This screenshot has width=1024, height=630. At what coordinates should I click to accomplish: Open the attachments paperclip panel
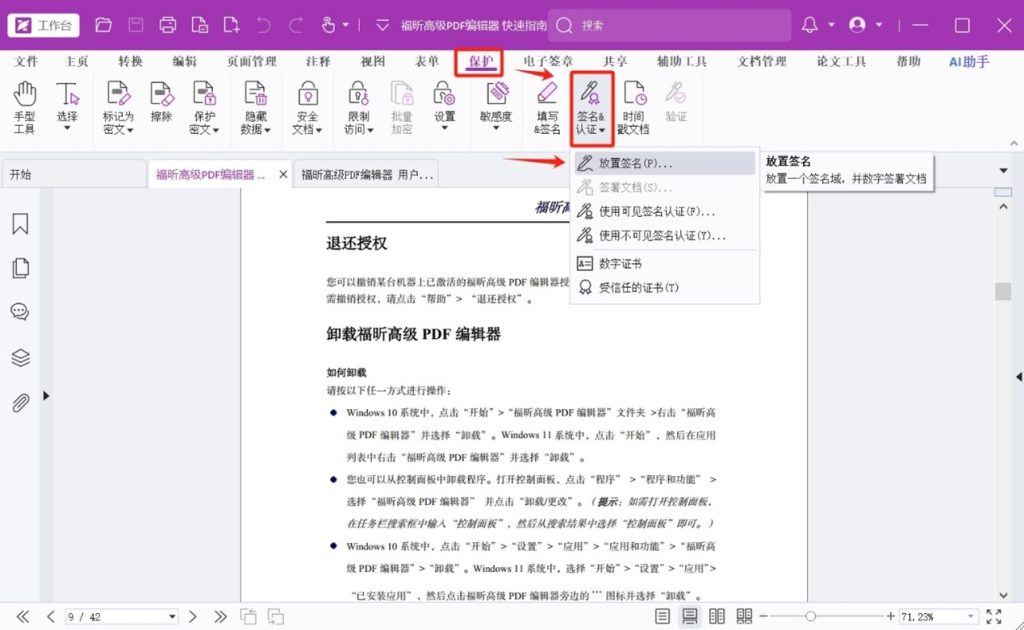(x=20, y=403)
